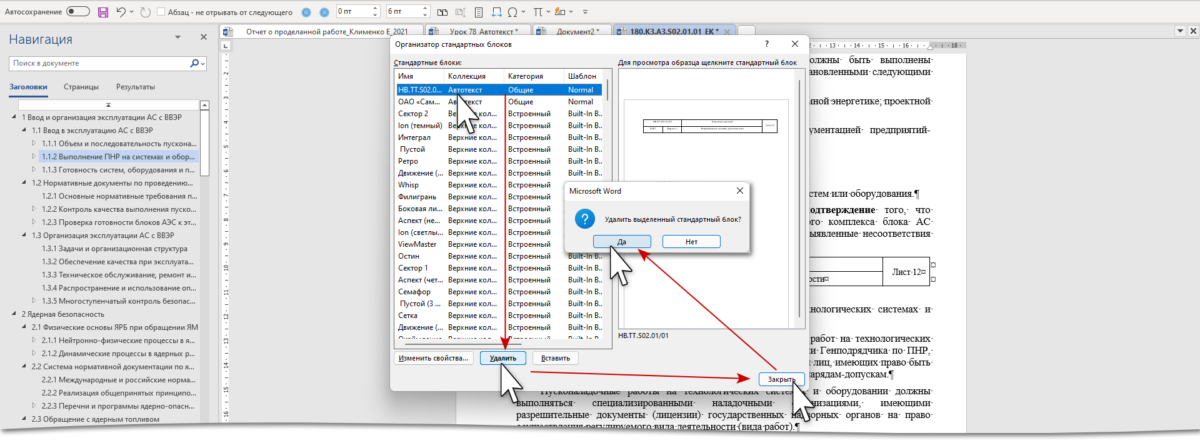
Task: Expand the '1.3.5 Многоступенчатый контроль' heading
Action: pos(35,300)
